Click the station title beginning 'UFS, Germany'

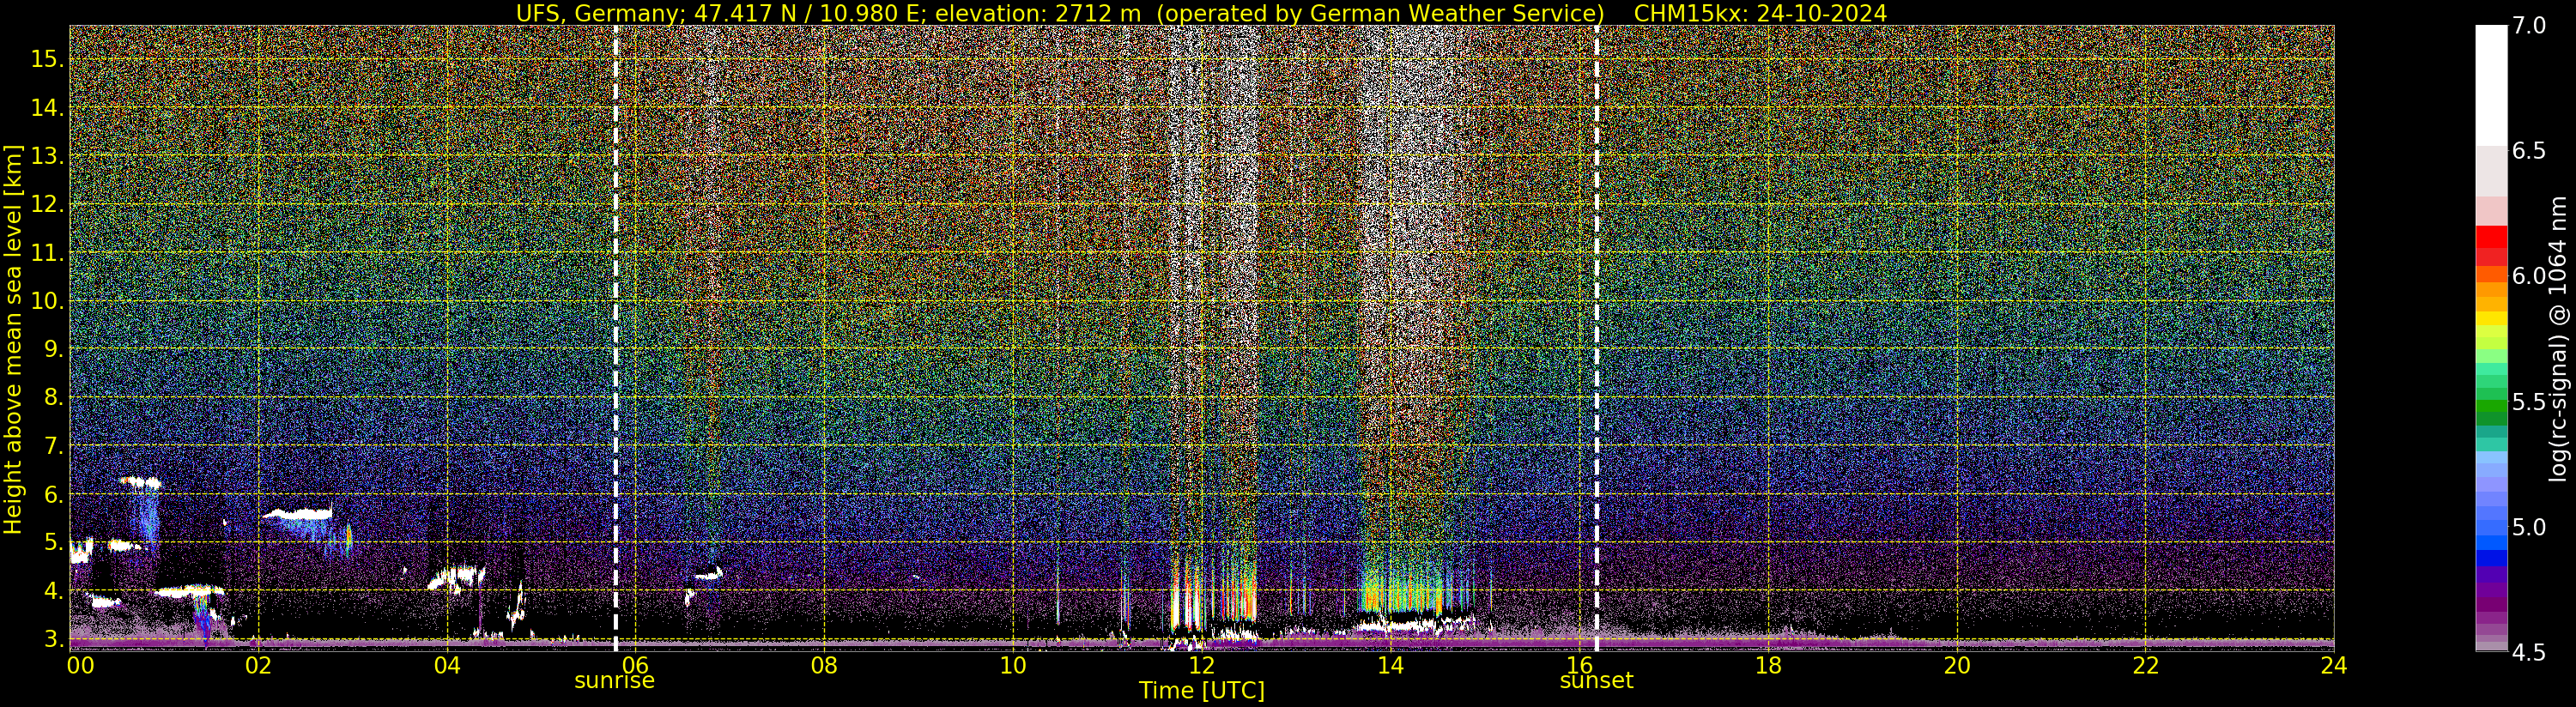coord(1060,13)
